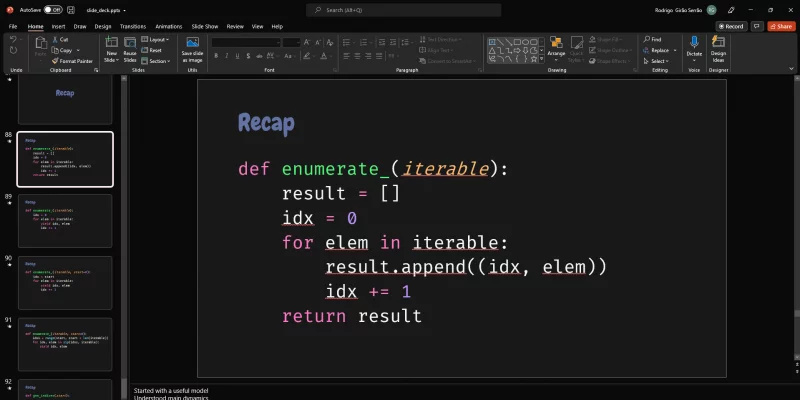Viewport: 800px width, 400px height.
Task: Collapse the ribbon with chevron
Action: coord(791,68)
